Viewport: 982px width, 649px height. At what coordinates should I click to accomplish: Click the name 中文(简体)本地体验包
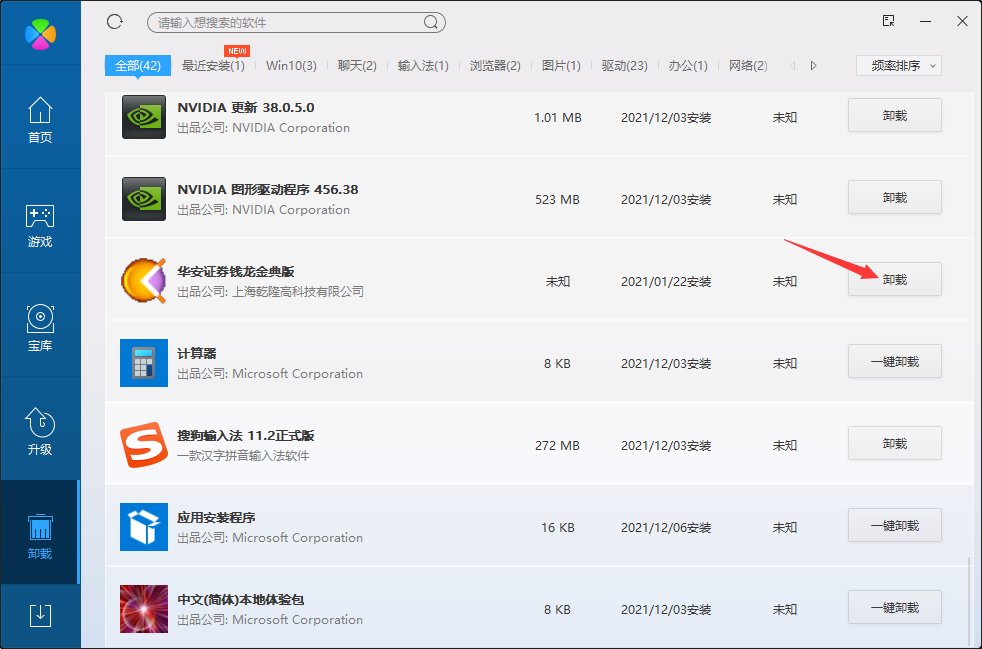tap(240, 600)
